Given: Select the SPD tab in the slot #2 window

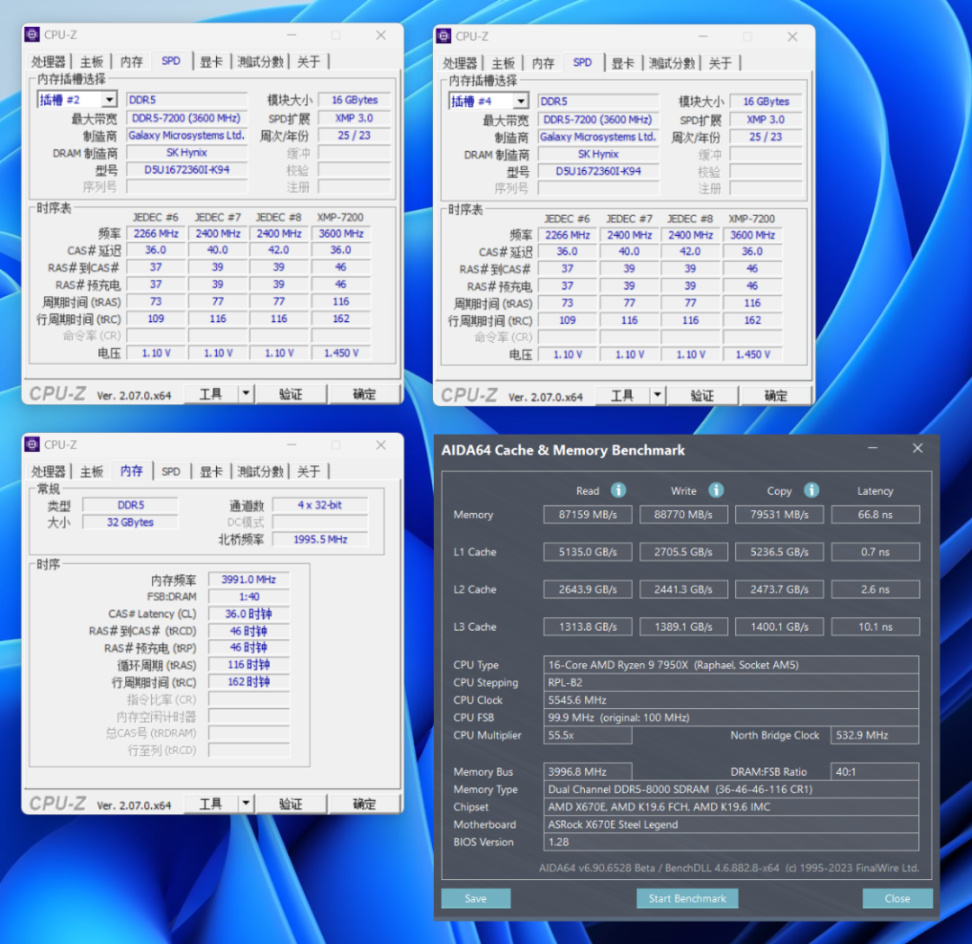Looking at the screenshot, I should [x=171, y=61].
